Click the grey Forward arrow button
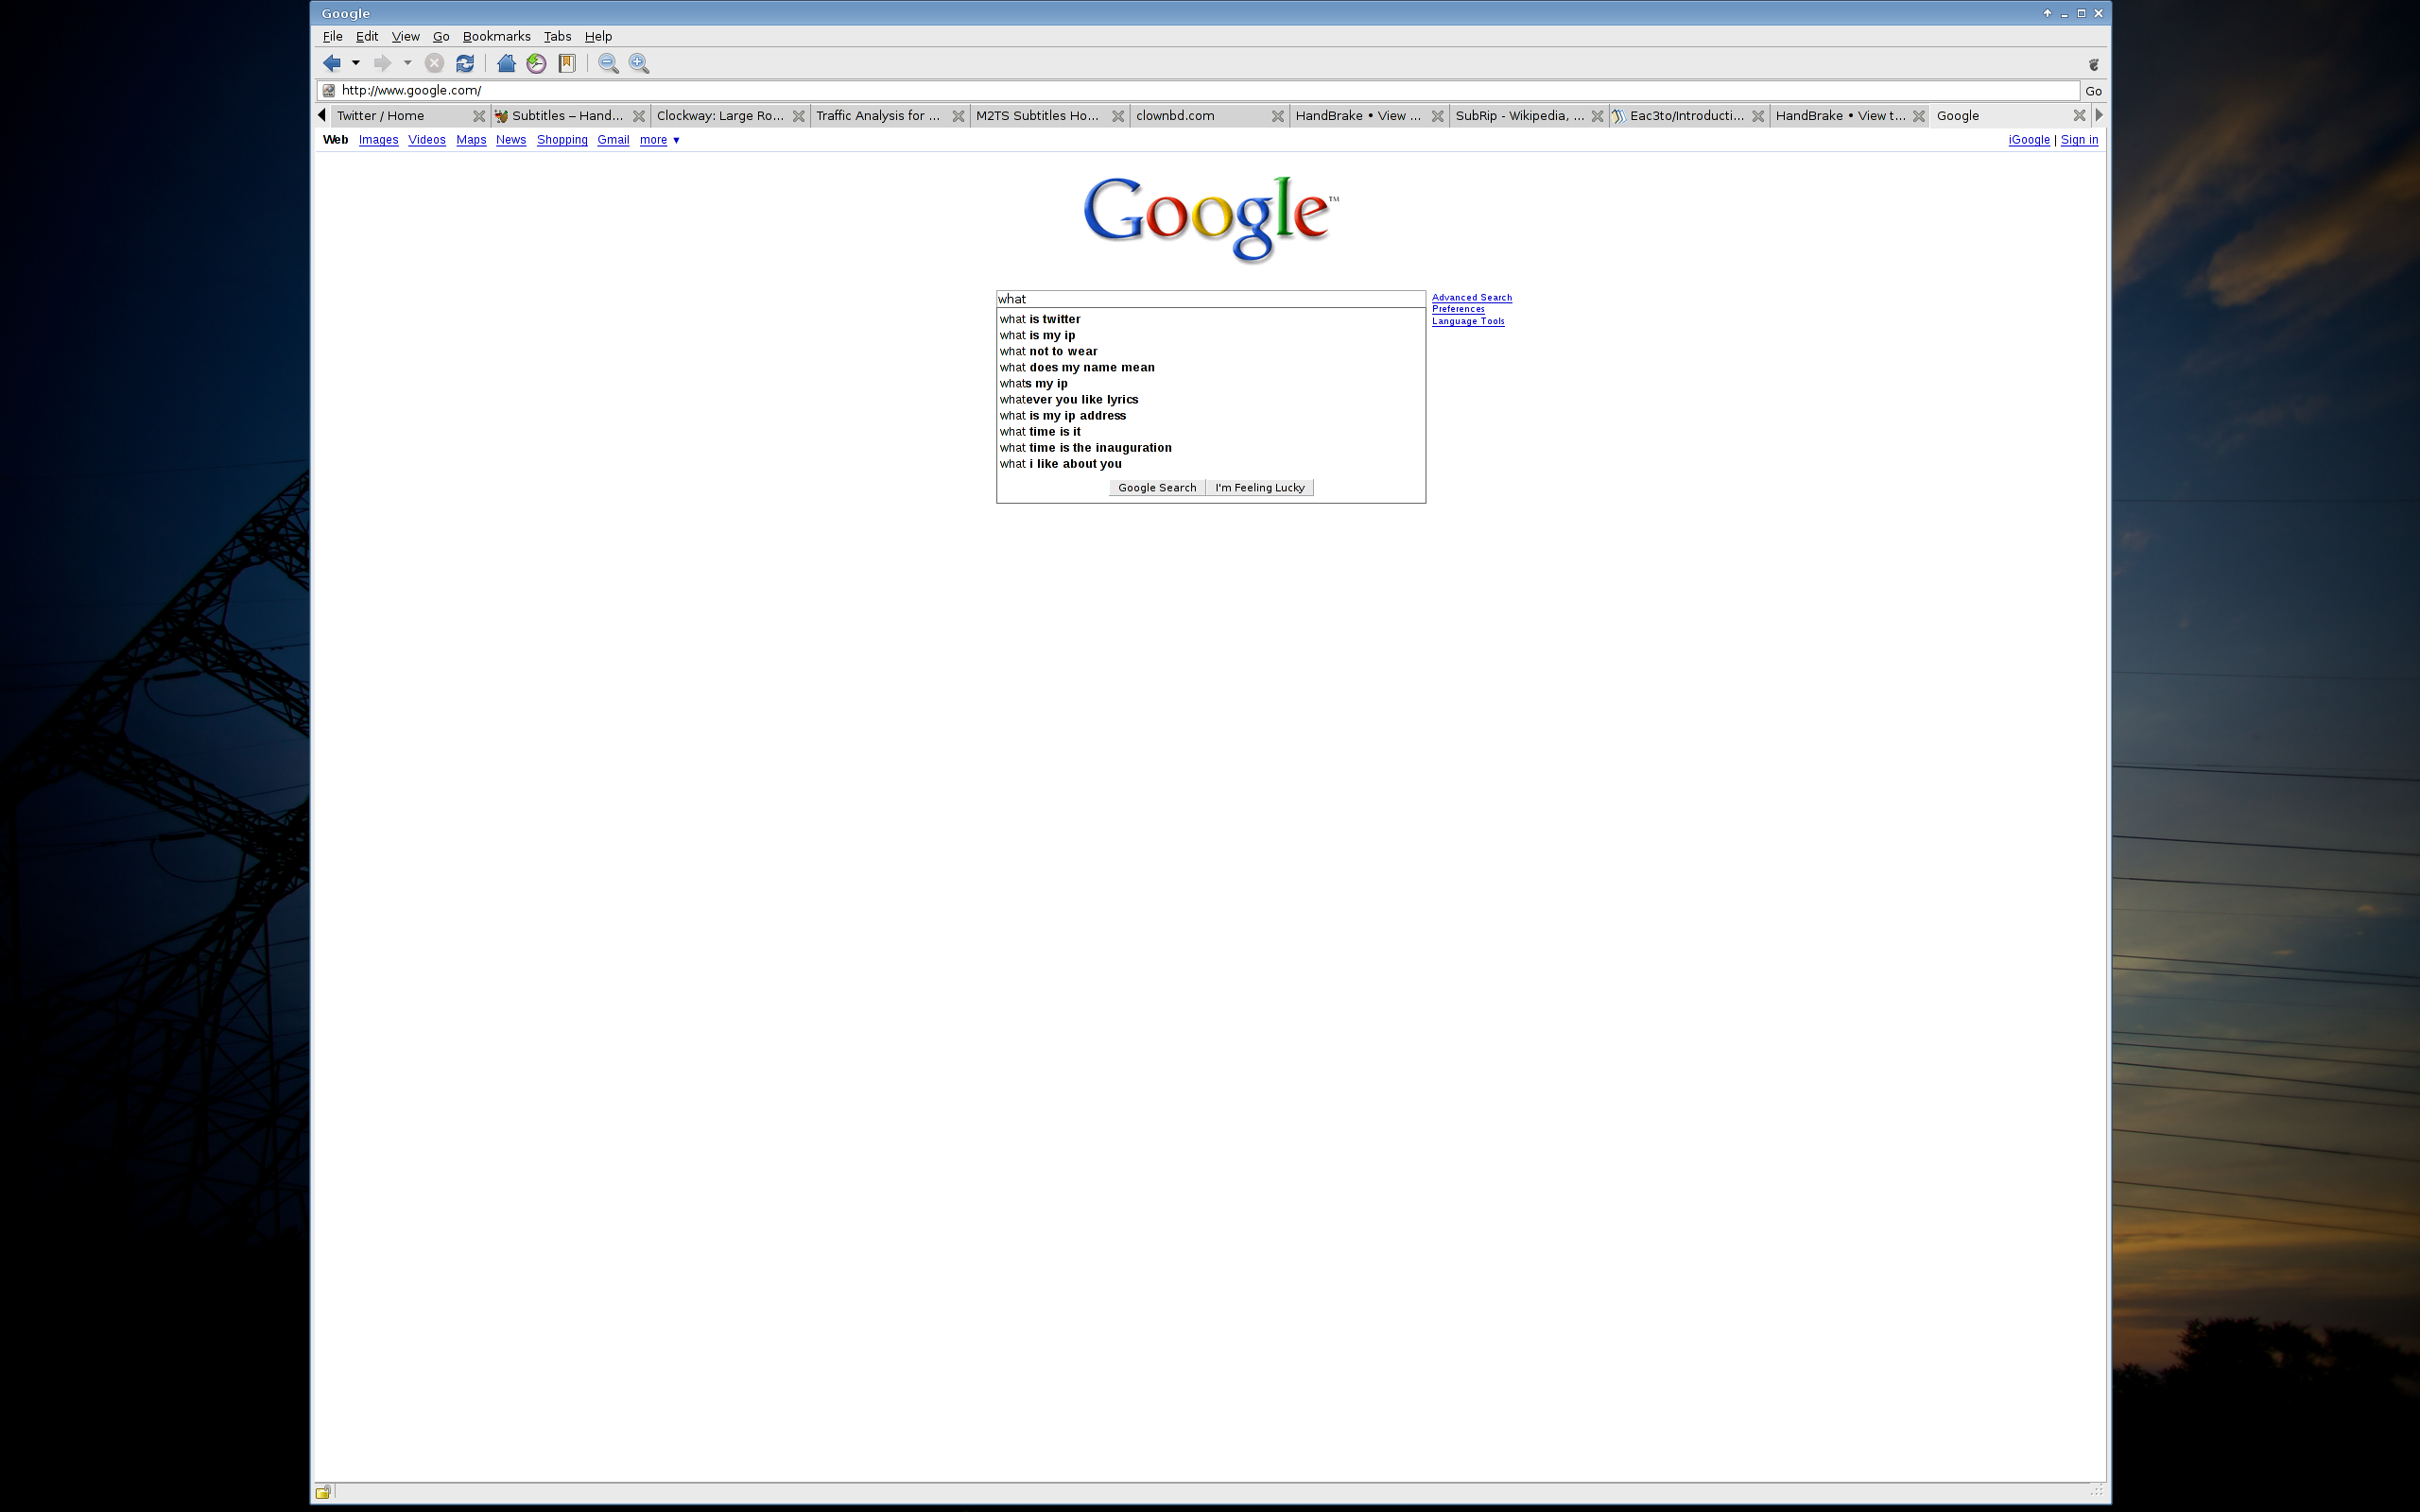 pyautogui.click(x=382, y=63)
